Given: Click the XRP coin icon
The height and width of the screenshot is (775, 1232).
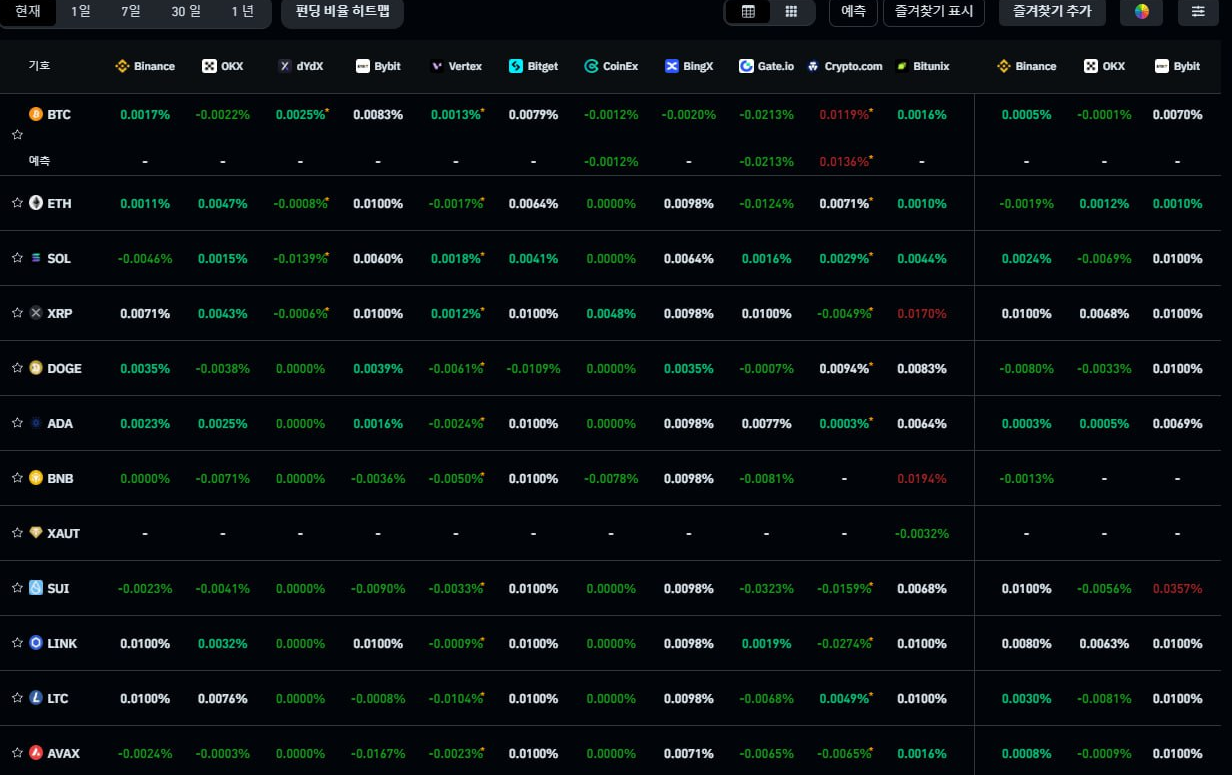Looking at the screenshot, I should coord(36,313).
